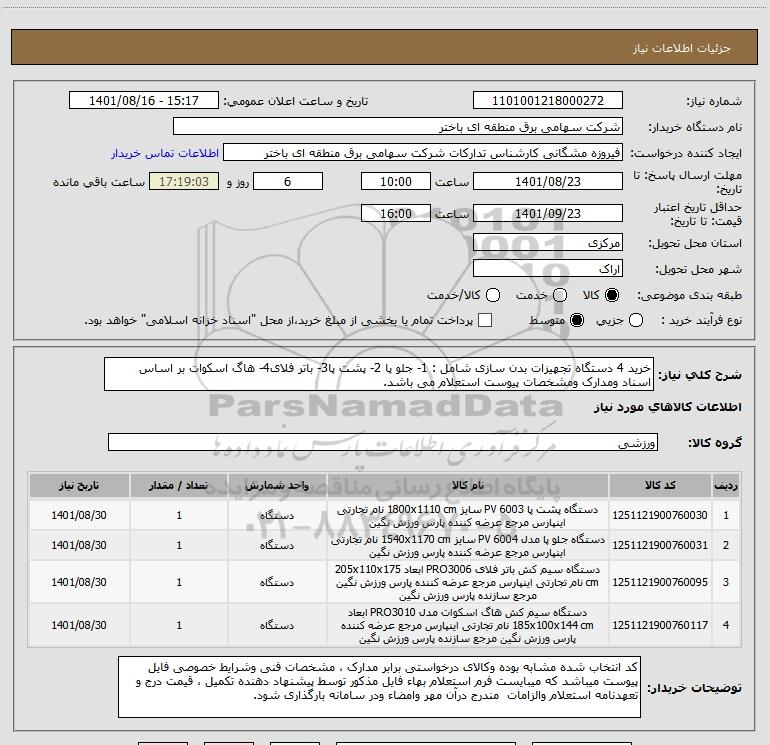Click the buyer notes text area
Viewport: 770px width, 745px height.
pos(379,687)
